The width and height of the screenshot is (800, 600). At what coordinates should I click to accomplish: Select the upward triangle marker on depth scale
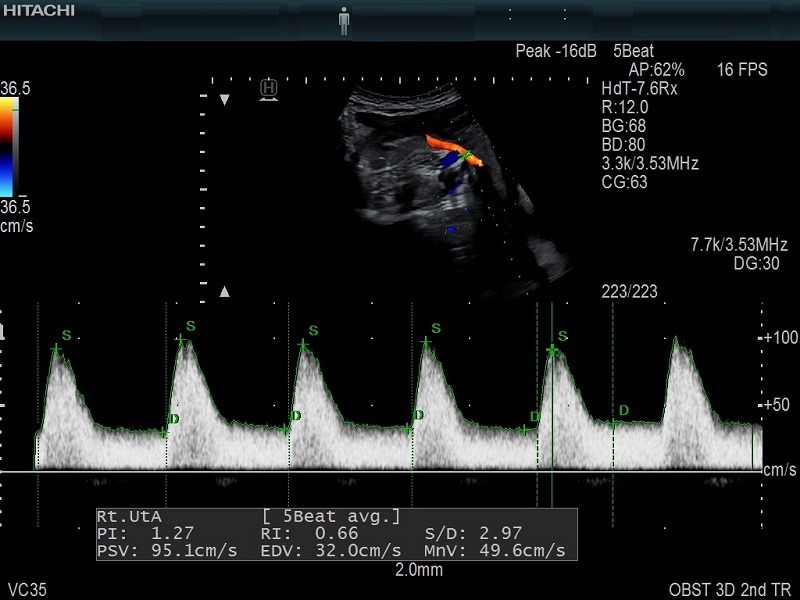(x=225, y=292)
